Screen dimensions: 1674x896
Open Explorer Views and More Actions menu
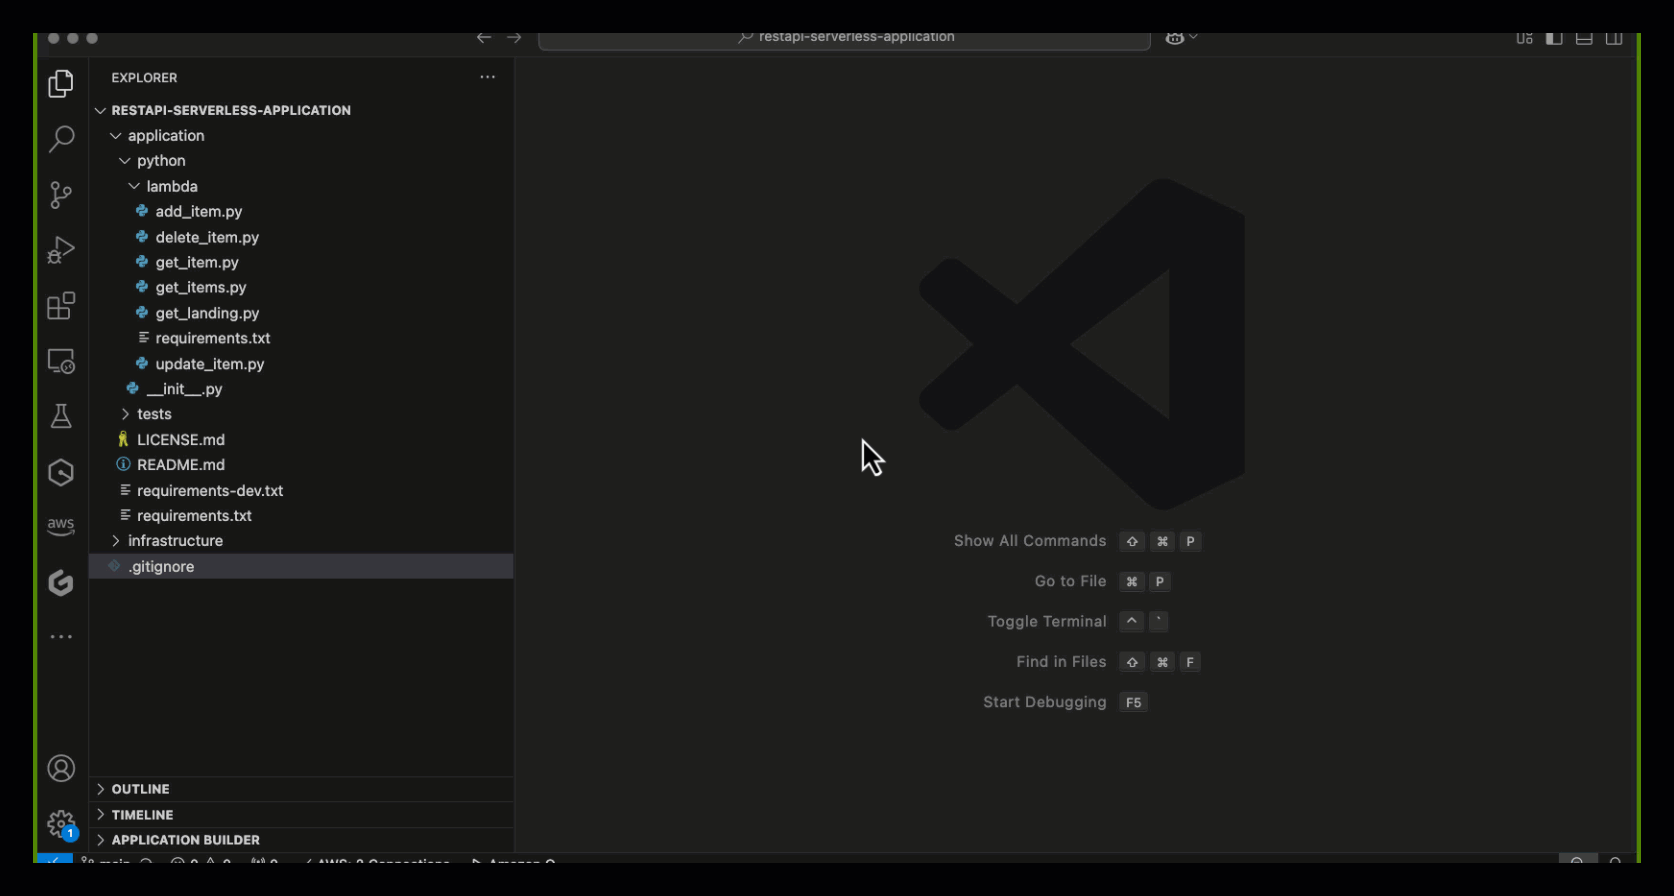pos(487,77)
